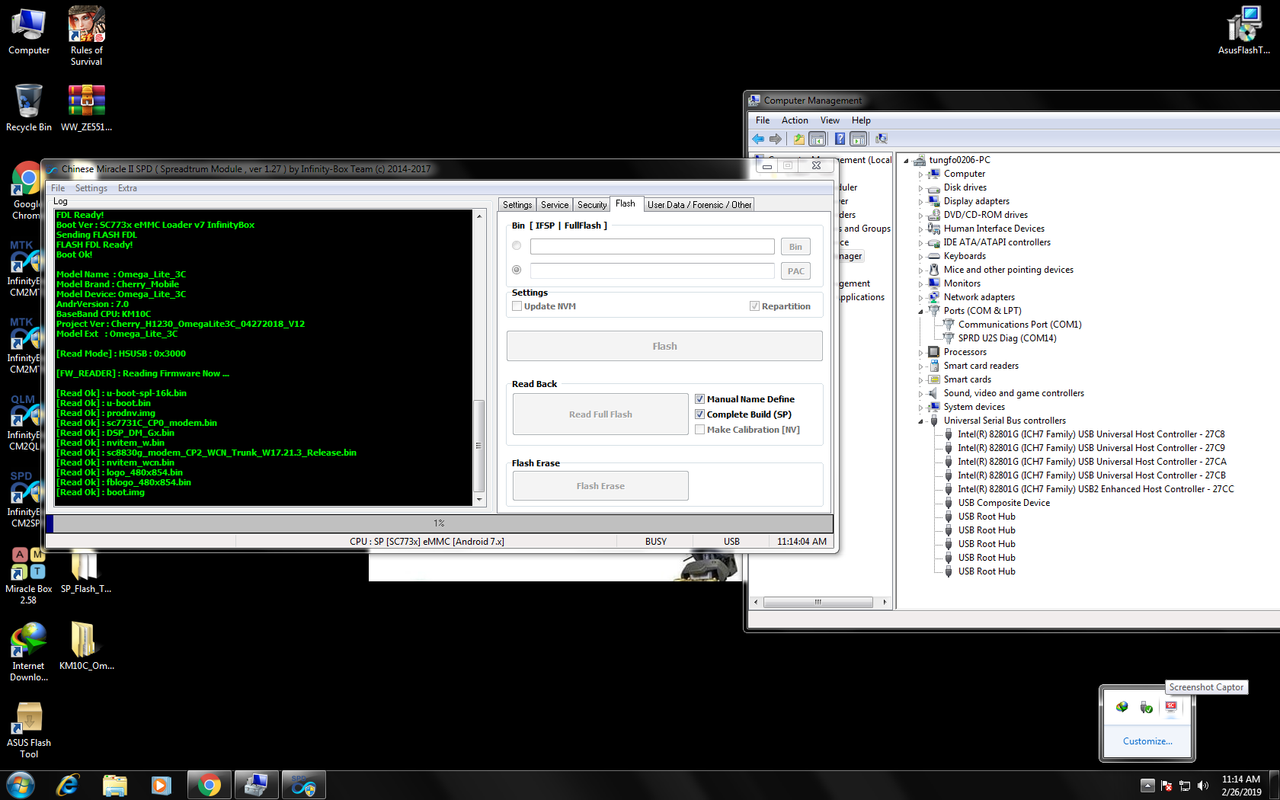
Task: Collapse Ports (COM & LPT) node
Action: [921, 311]
